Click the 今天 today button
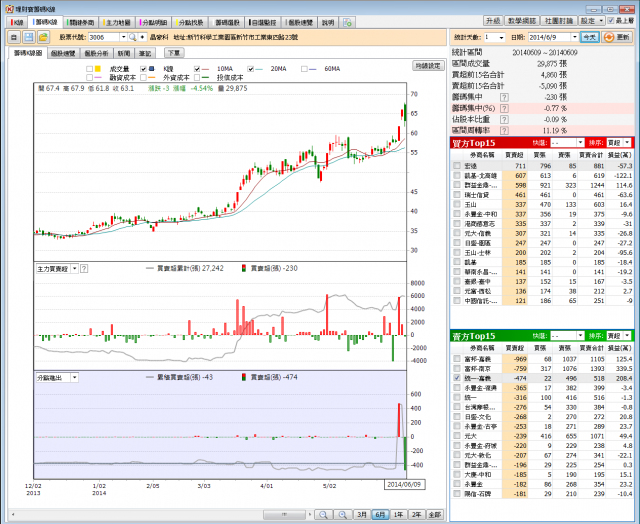The image size is (640, 524). pos(589,37)
